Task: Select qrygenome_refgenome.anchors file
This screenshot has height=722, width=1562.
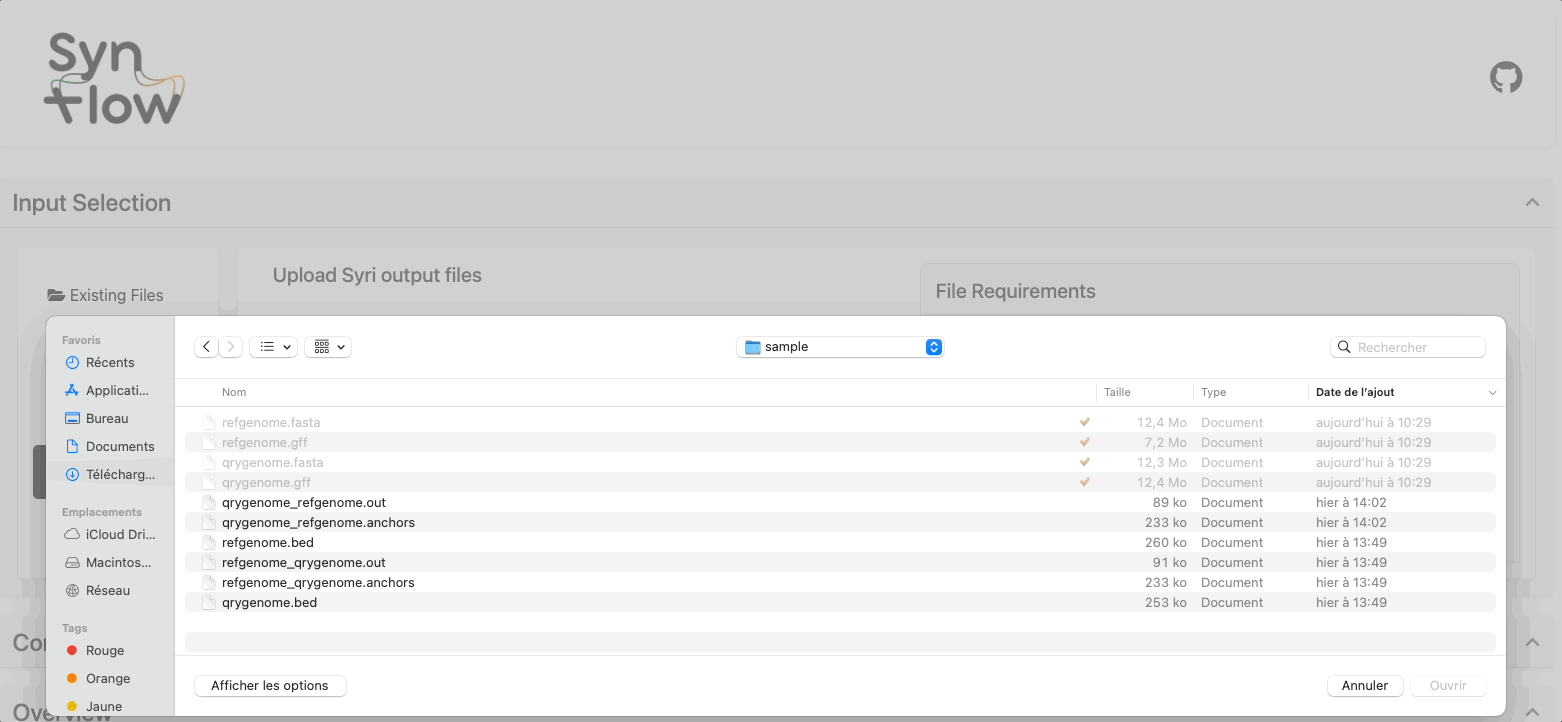Action: [840, 522]
